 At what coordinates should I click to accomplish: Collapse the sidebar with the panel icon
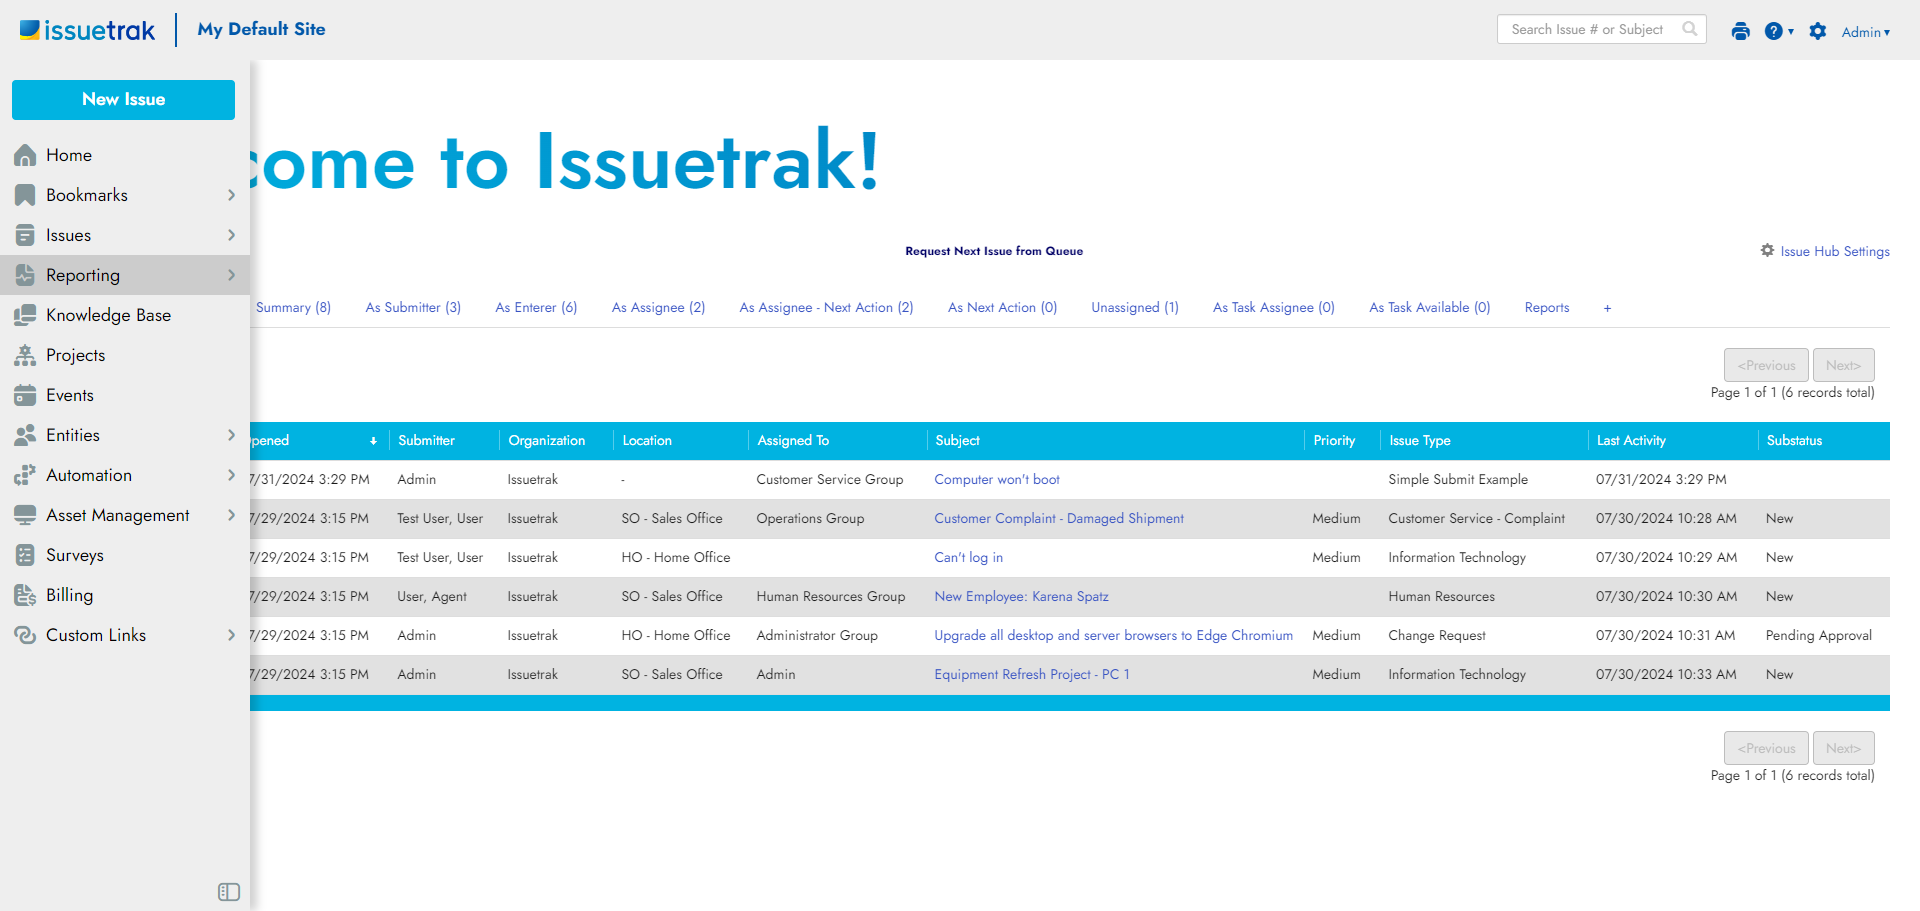pyautogui.click(x=229, y=892)
